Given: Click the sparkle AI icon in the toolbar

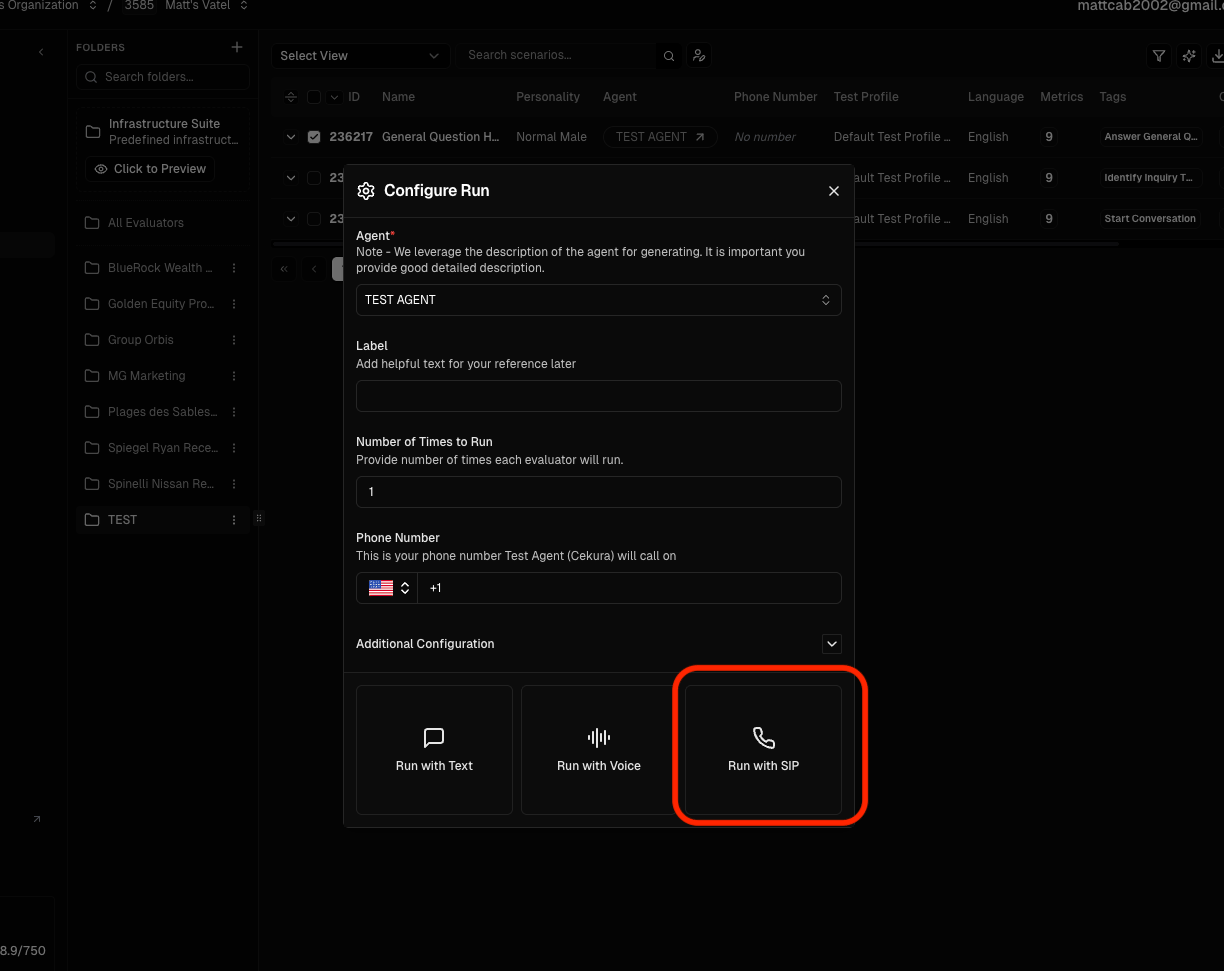Looking at the screenshot, I should (1189, 56).
